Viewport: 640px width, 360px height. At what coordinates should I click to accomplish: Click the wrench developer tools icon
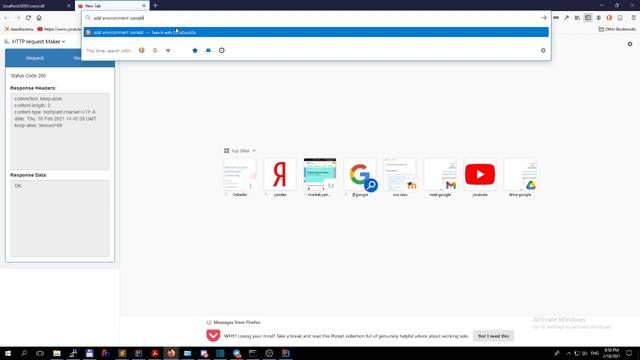(567, 18)
